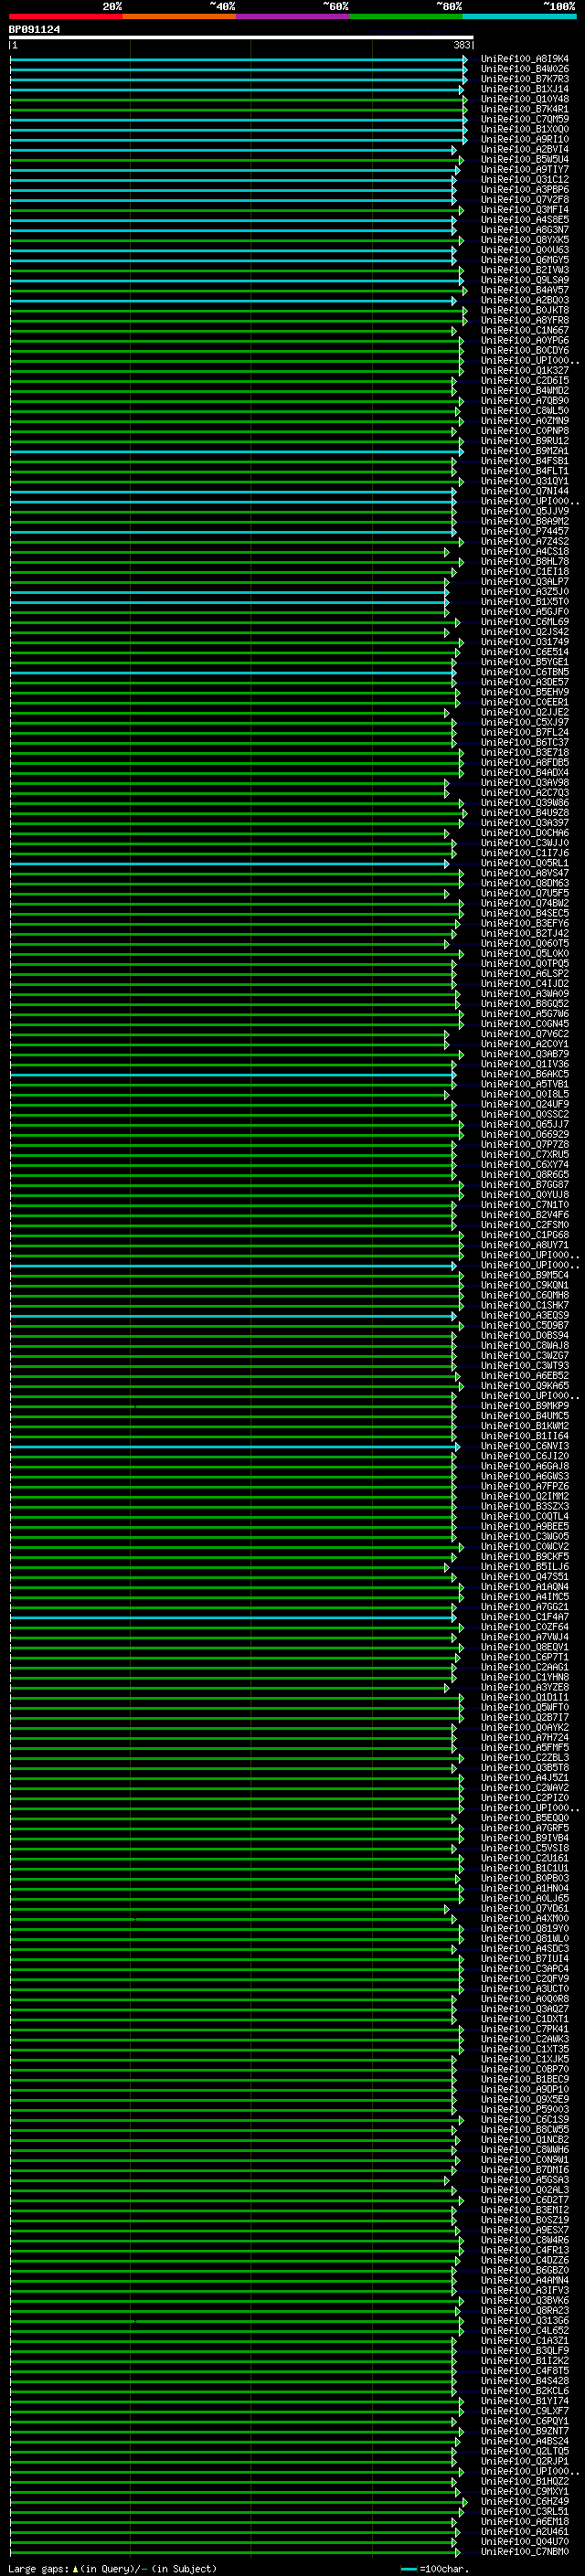The width and height of the screenshot is (585, 2576).
Task: Select the UniRef100_B1X5T0 label
Action: coord(525,602)
